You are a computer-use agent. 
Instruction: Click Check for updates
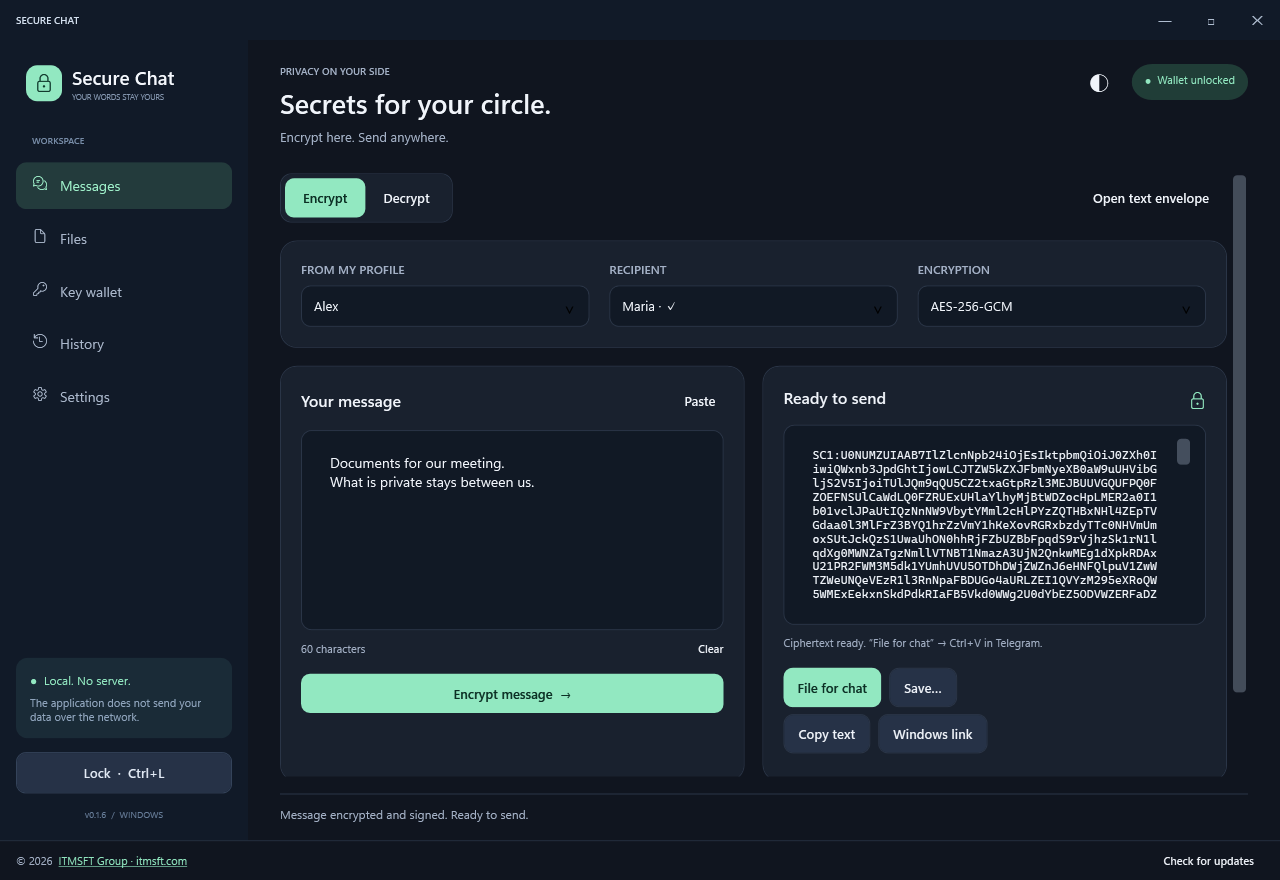1208,861
